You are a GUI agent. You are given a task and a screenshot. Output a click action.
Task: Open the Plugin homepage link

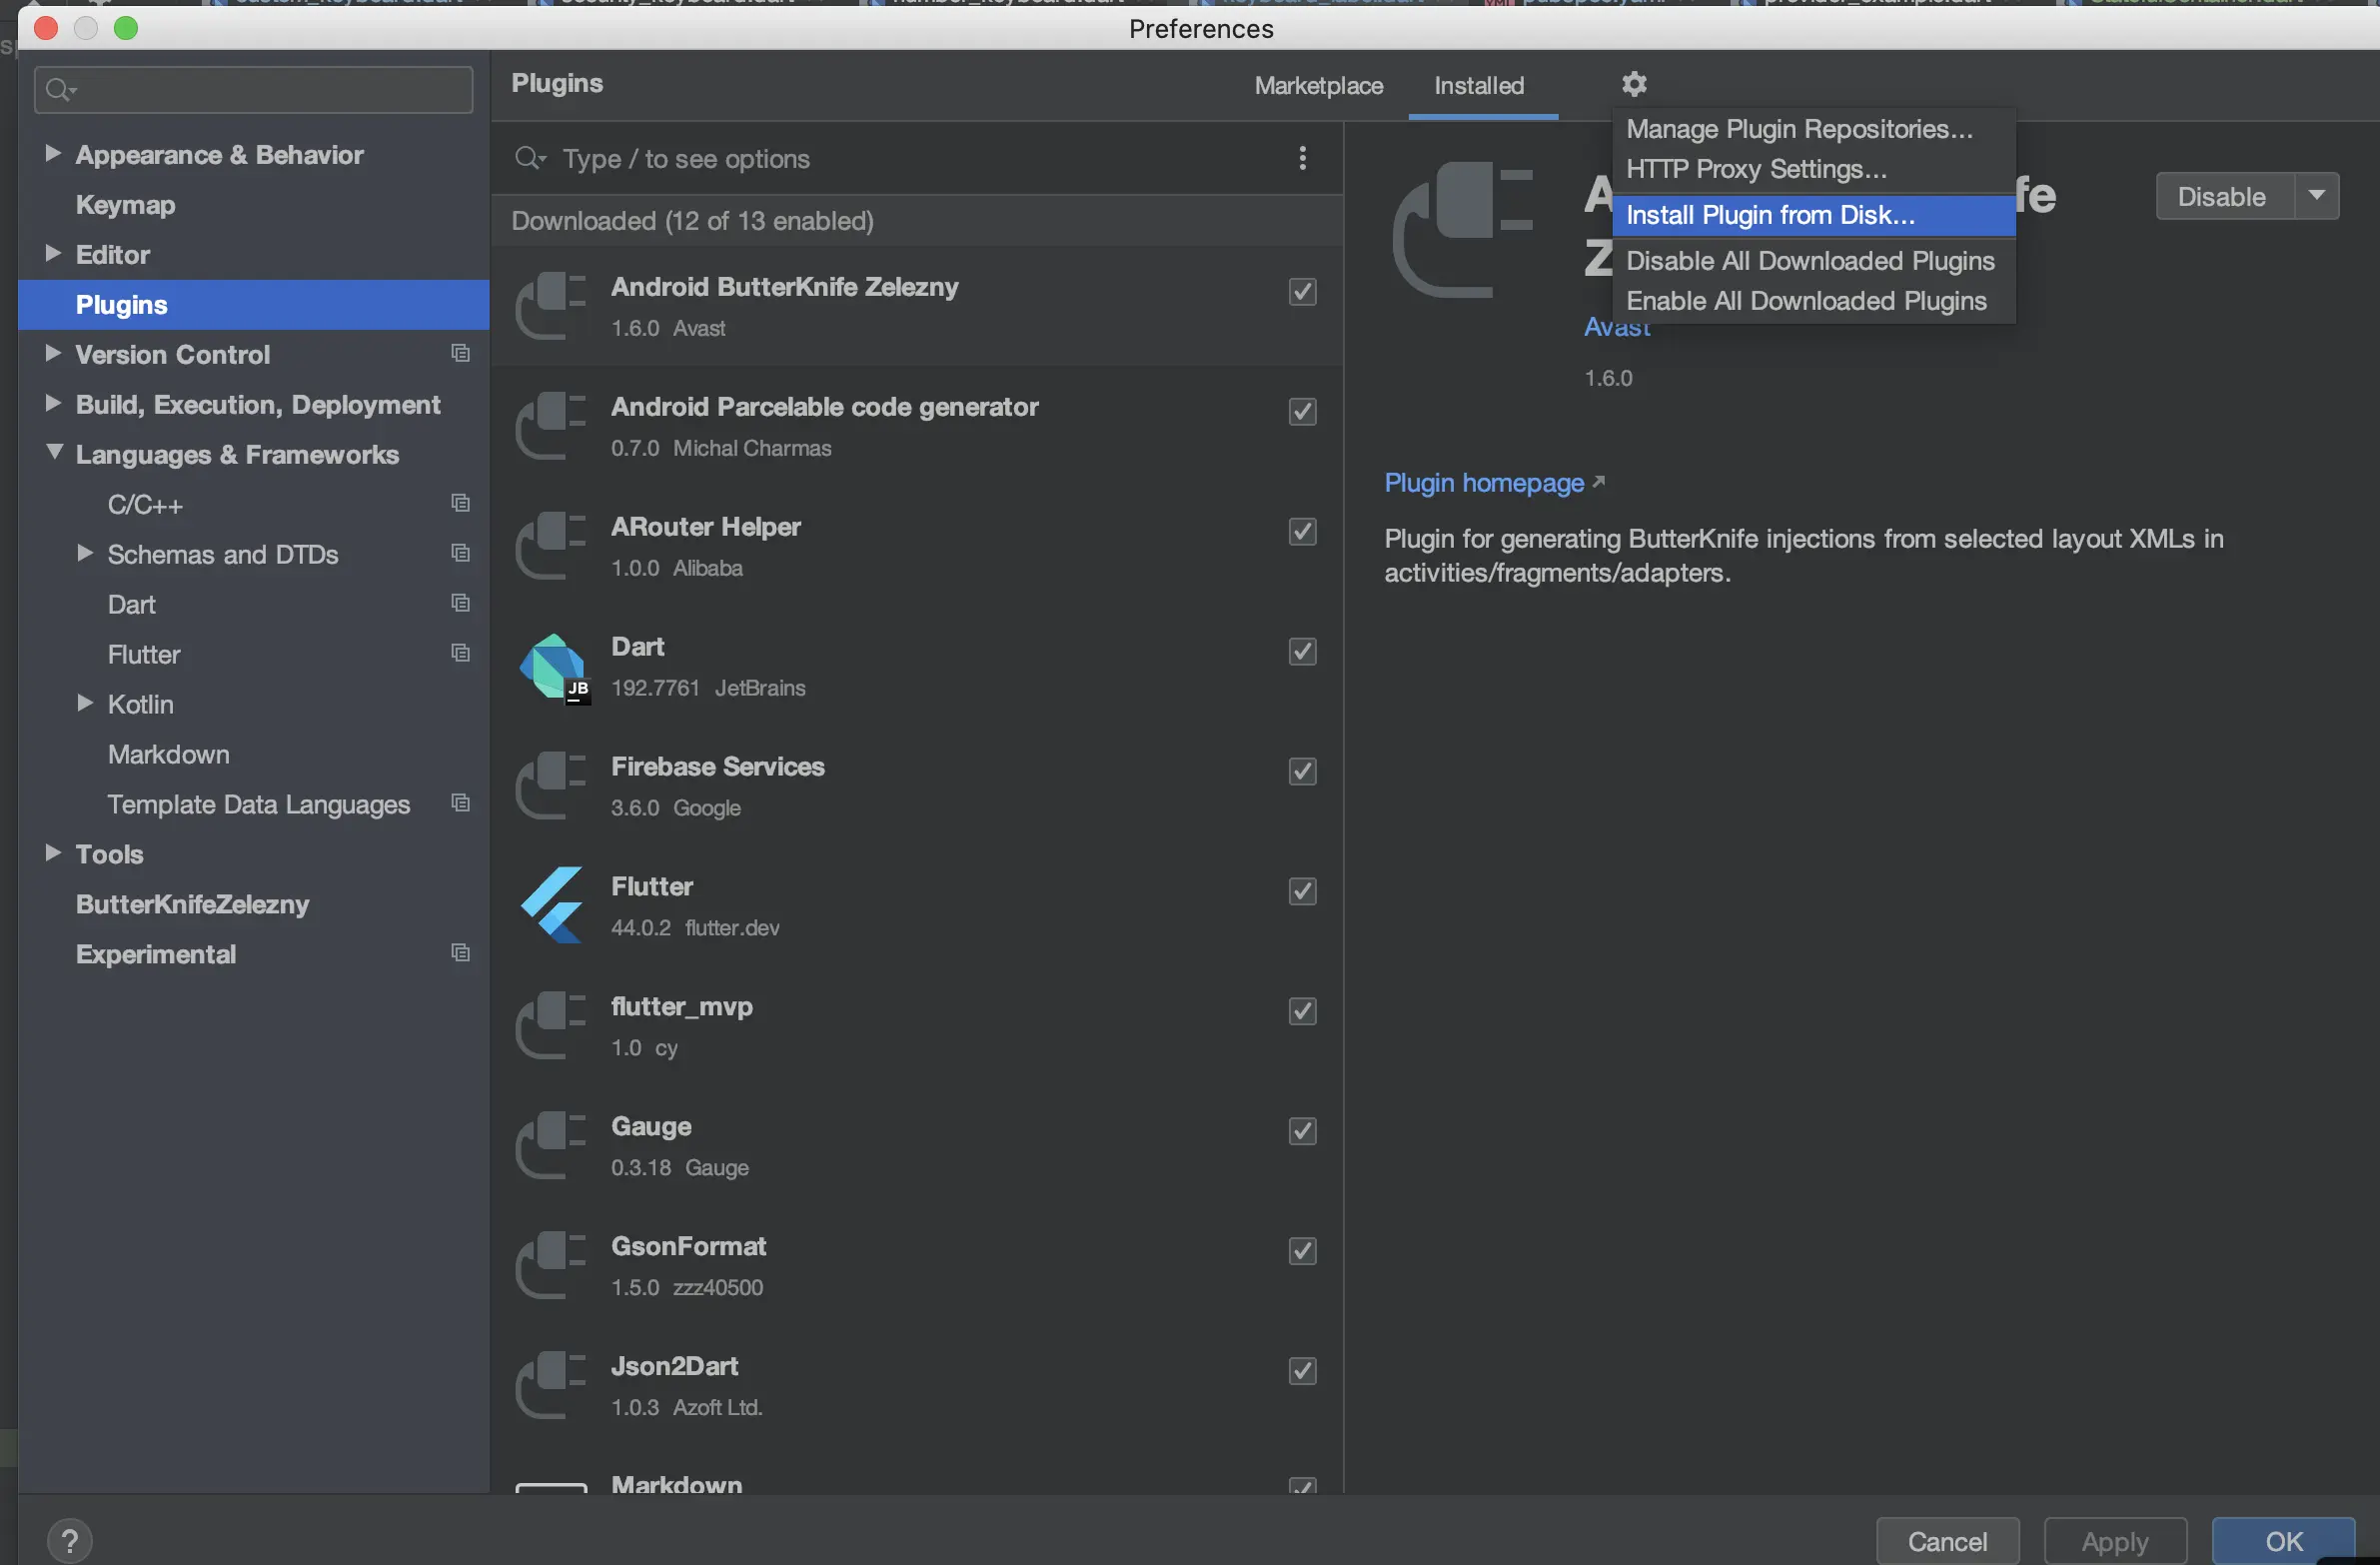click(1484, 483)
